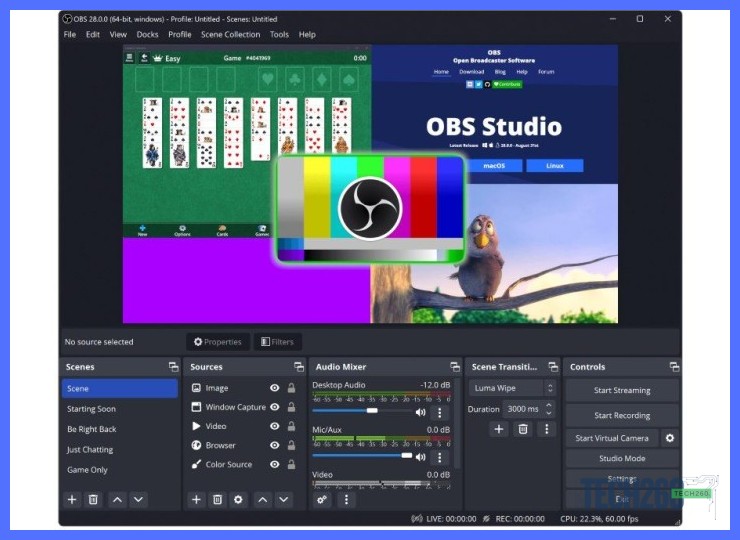Lock the Browser source
Image resolution: width=740 pixels, height=540 pixels.
pyautogui.click(x=292, y=445)
